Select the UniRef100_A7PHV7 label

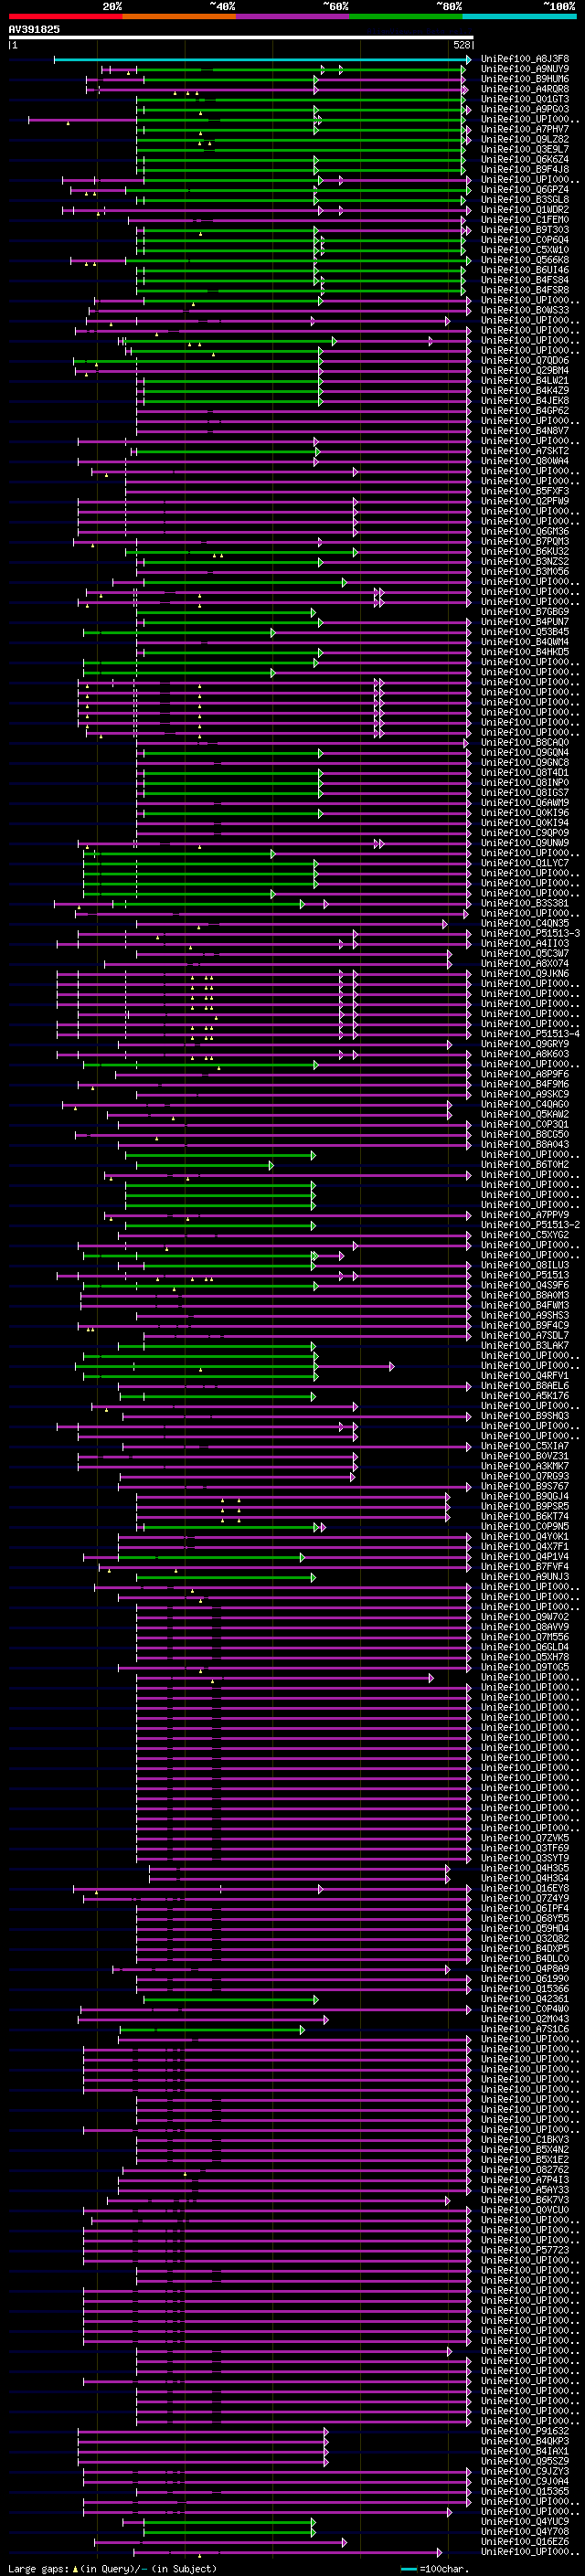coord(525,129)
